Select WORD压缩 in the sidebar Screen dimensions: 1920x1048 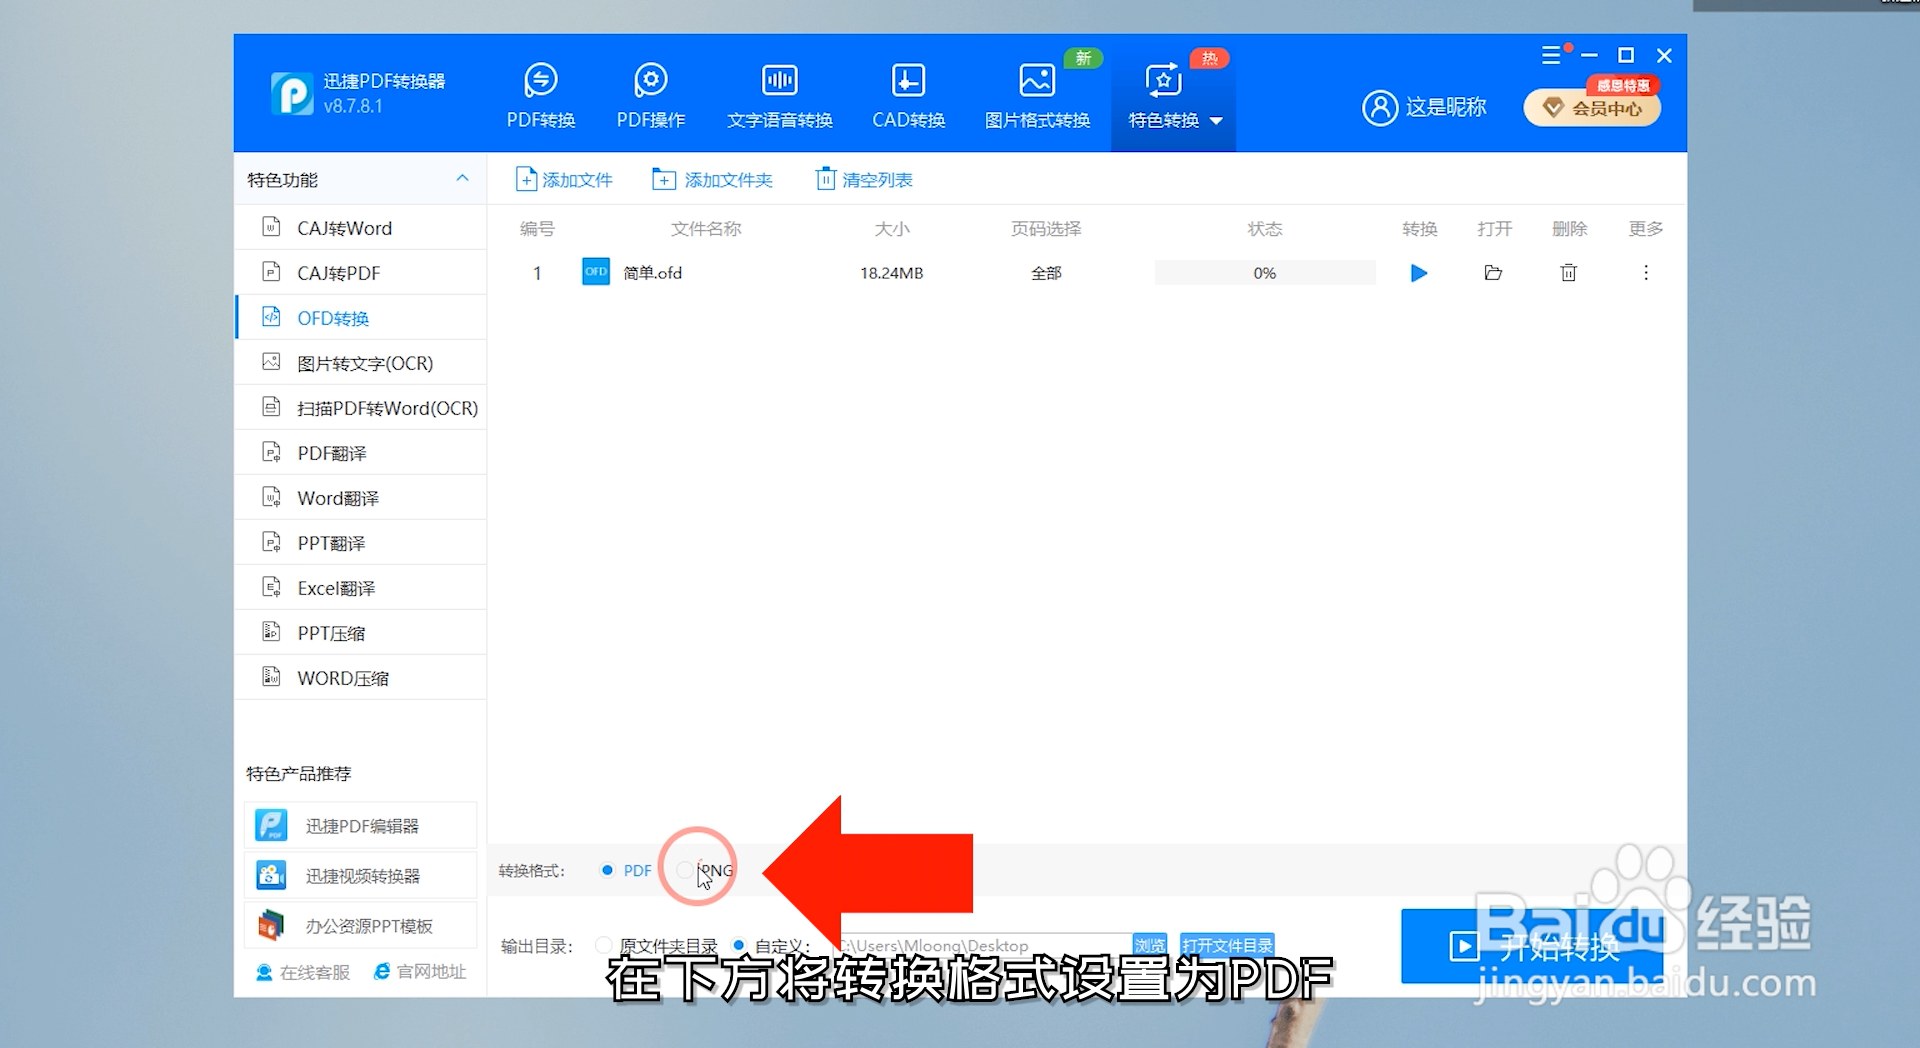[x=361, y=678]
